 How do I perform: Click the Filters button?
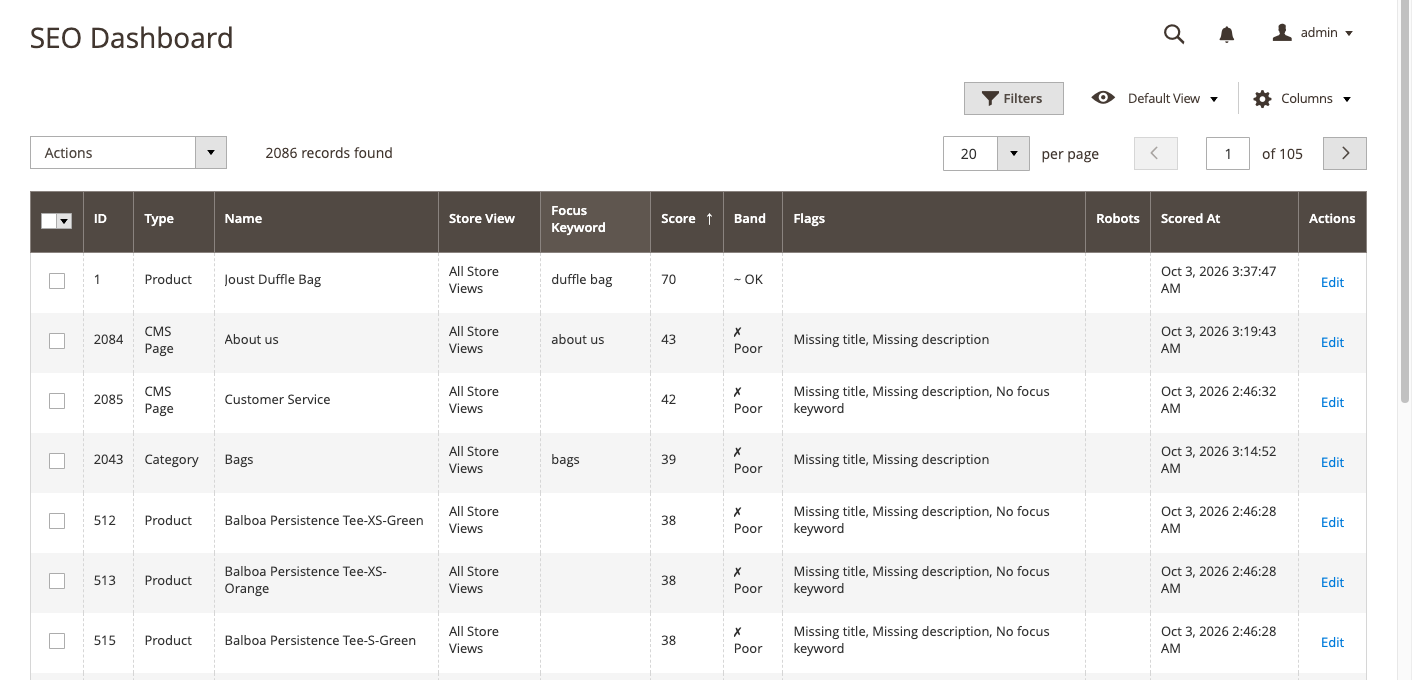1013,98
